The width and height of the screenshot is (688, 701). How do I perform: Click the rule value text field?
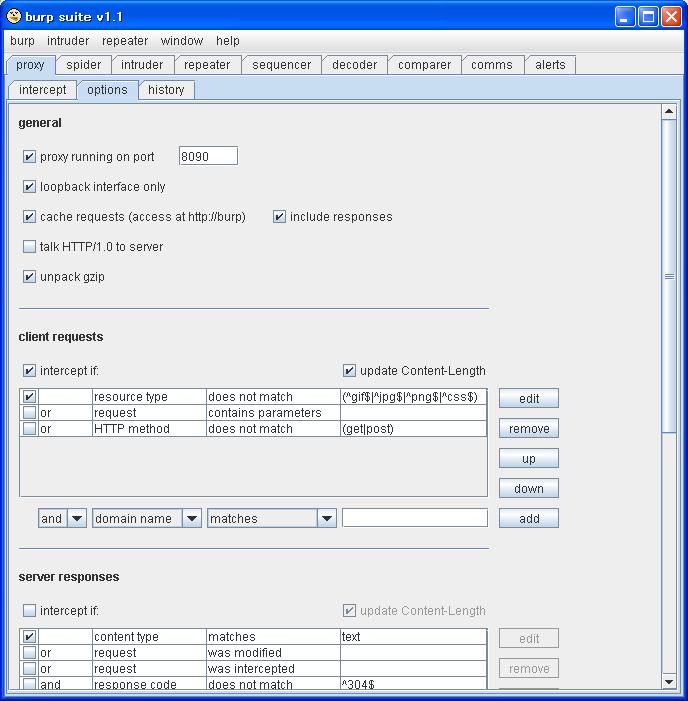tap(414, 518)
